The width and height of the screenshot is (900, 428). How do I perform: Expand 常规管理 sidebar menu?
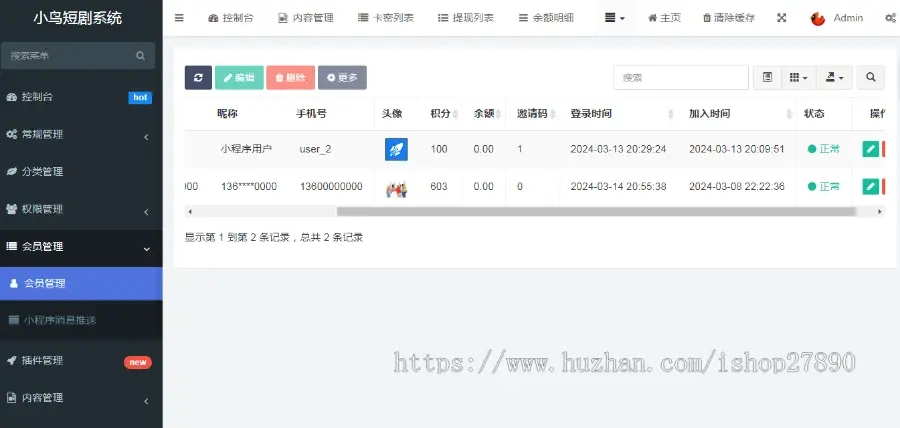pyautogui.click(x=81, y=134)
